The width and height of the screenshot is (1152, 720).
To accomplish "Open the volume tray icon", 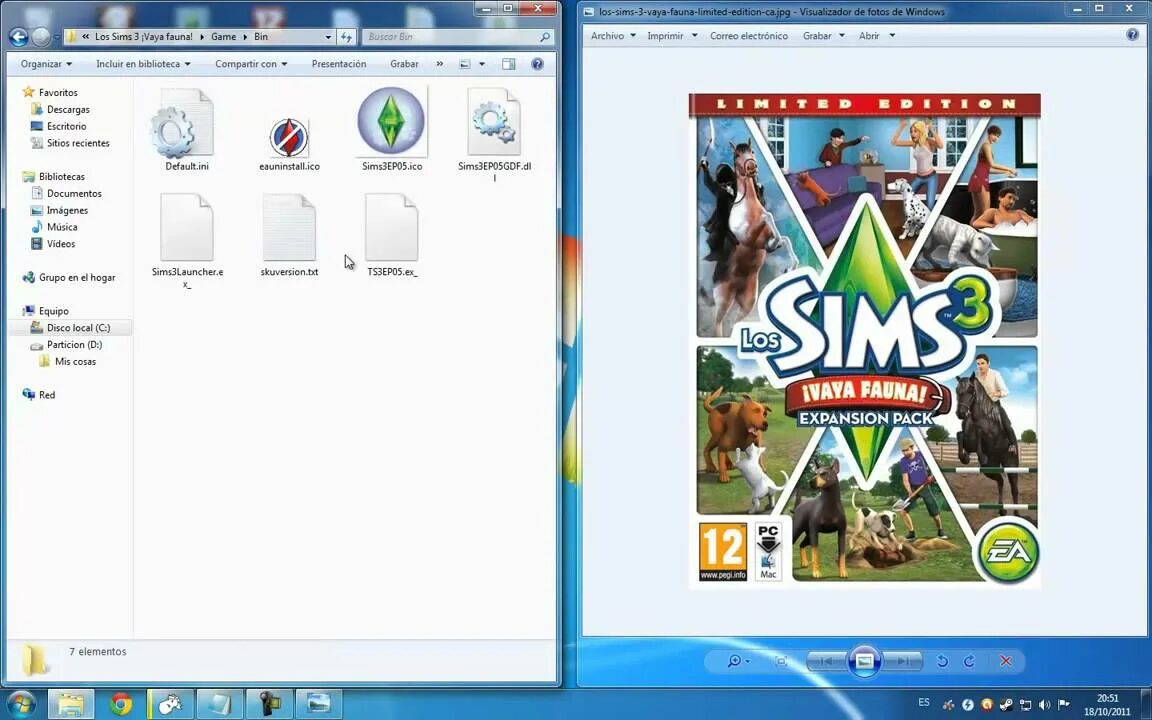I will tap(1044, 704).
